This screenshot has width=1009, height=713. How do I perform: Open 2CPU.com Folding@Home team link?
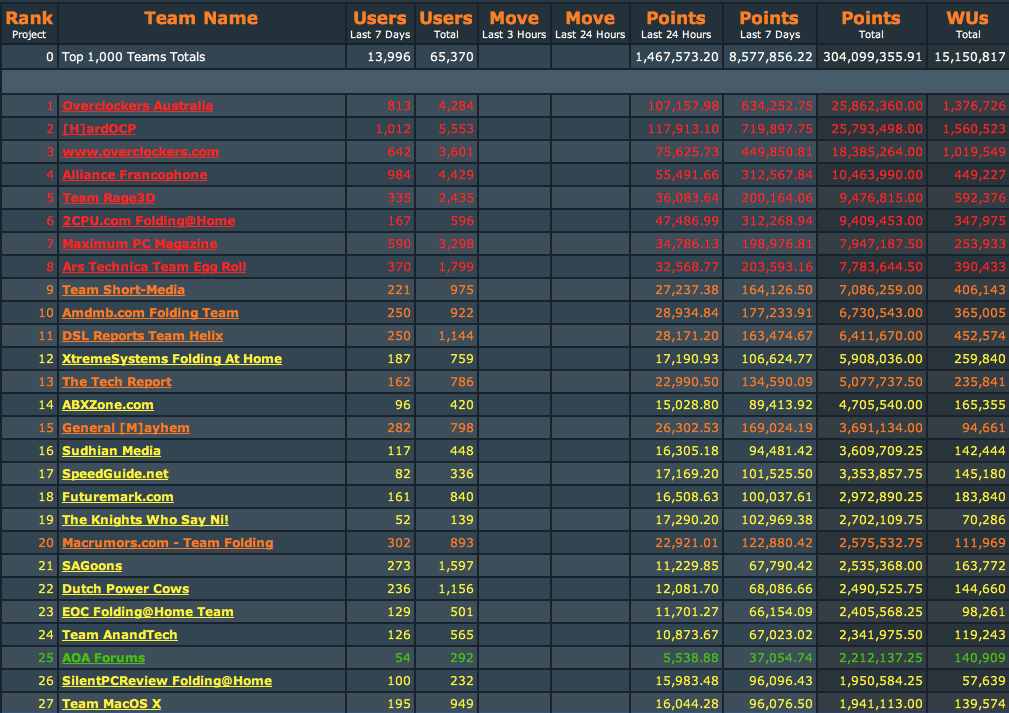pyautogui.click(x=149, y=221)
